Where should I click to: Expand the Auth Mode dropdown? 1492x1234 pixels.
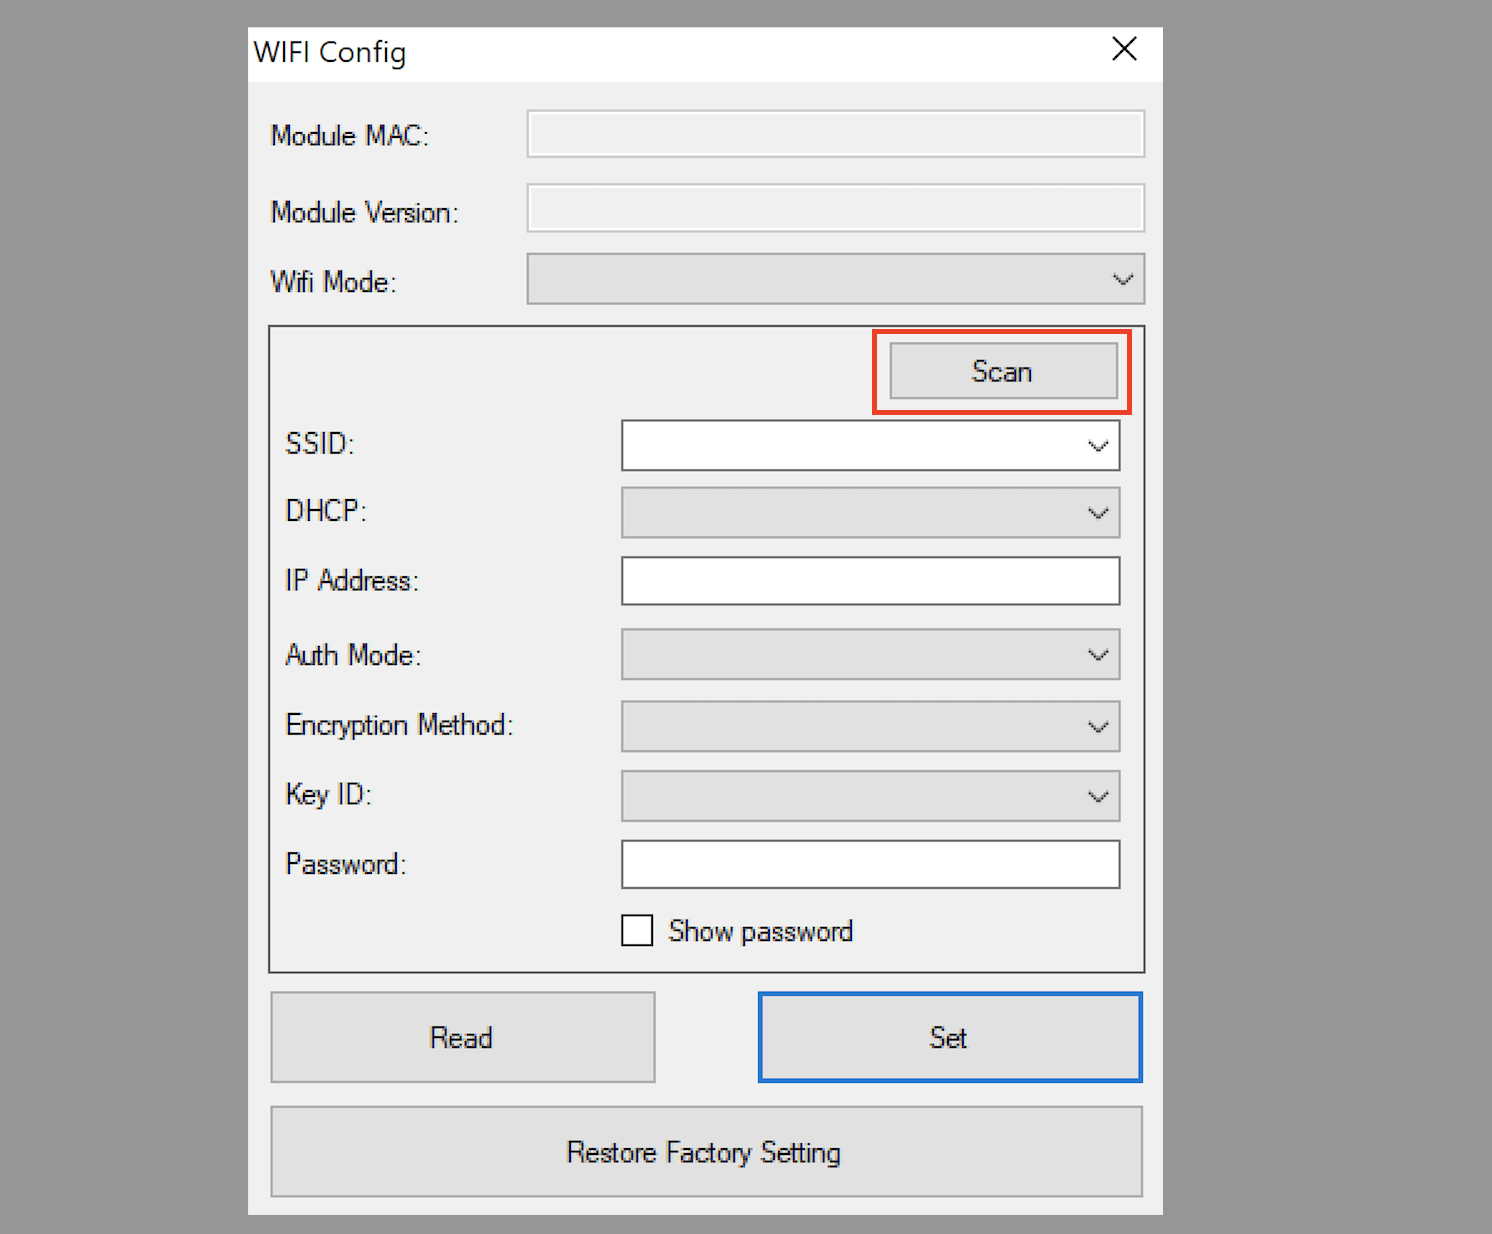[1097, 655]
